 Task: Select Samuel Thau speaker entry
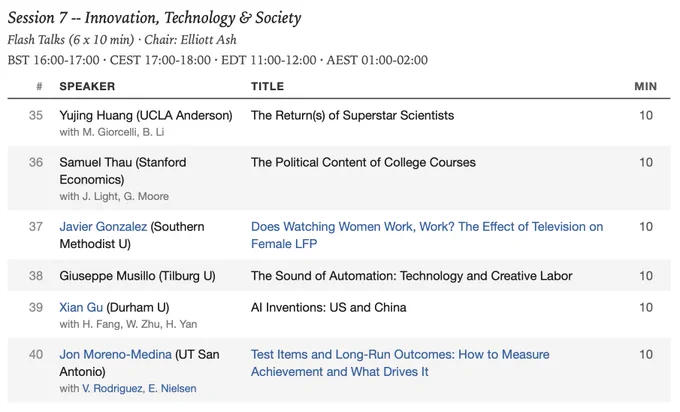[x=123, y=171]
